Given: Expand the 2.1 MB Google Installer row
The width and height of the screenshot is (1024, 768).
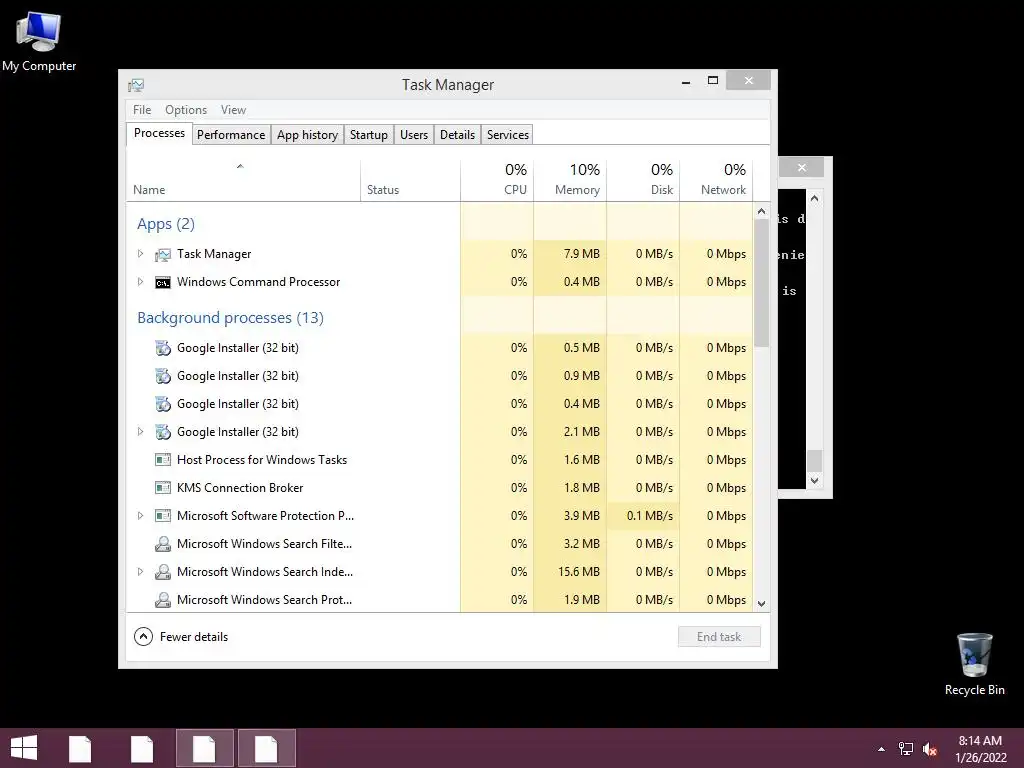Looking at the screenshot, I should coord(140,432).
